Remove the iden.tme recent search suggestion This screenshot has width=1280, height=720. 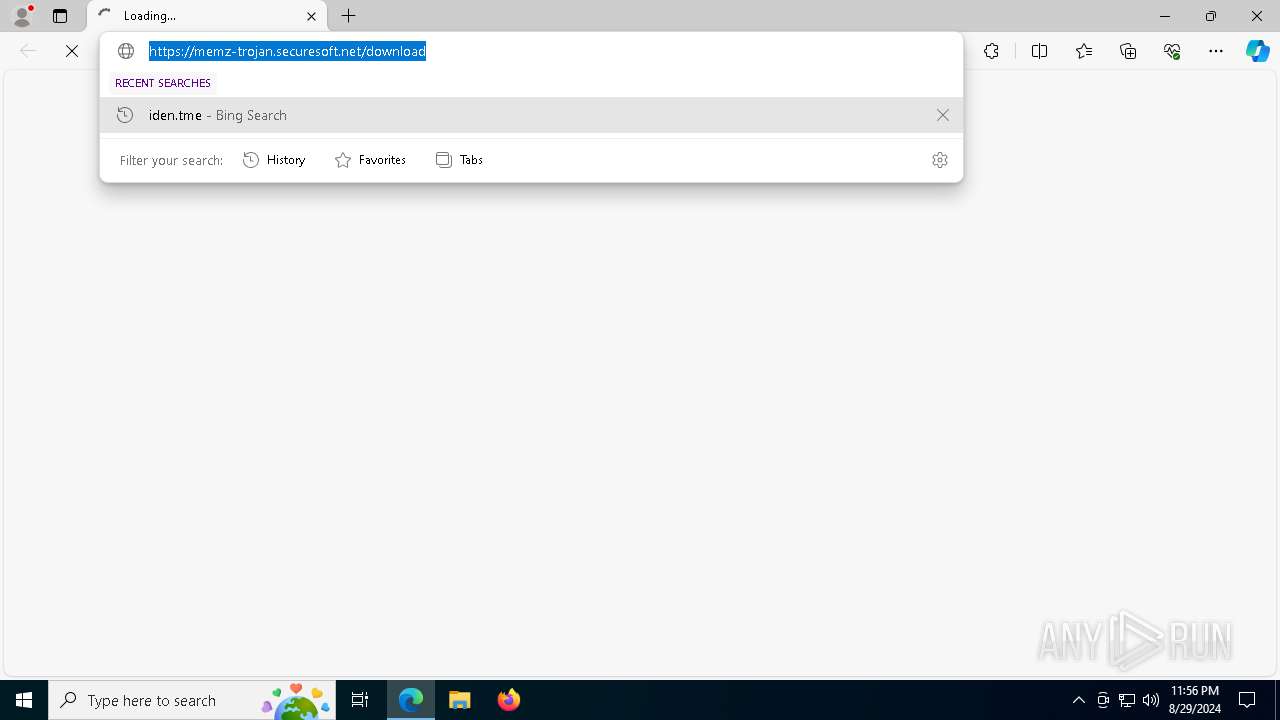(942, 115)
